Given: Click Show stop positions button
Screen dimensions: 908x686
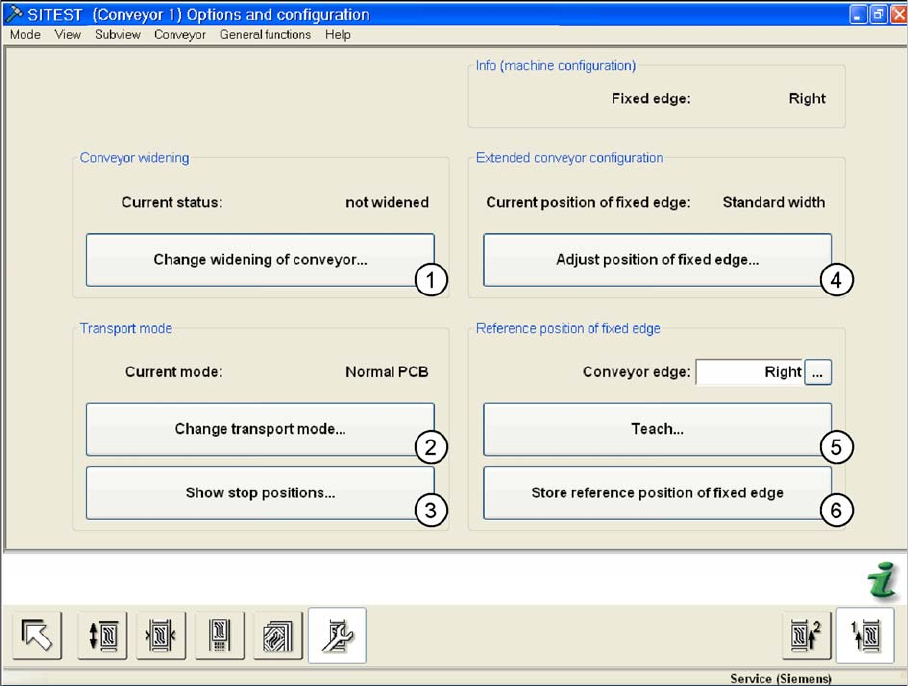Looking at the screenshot, I should (x=260, y=493).
